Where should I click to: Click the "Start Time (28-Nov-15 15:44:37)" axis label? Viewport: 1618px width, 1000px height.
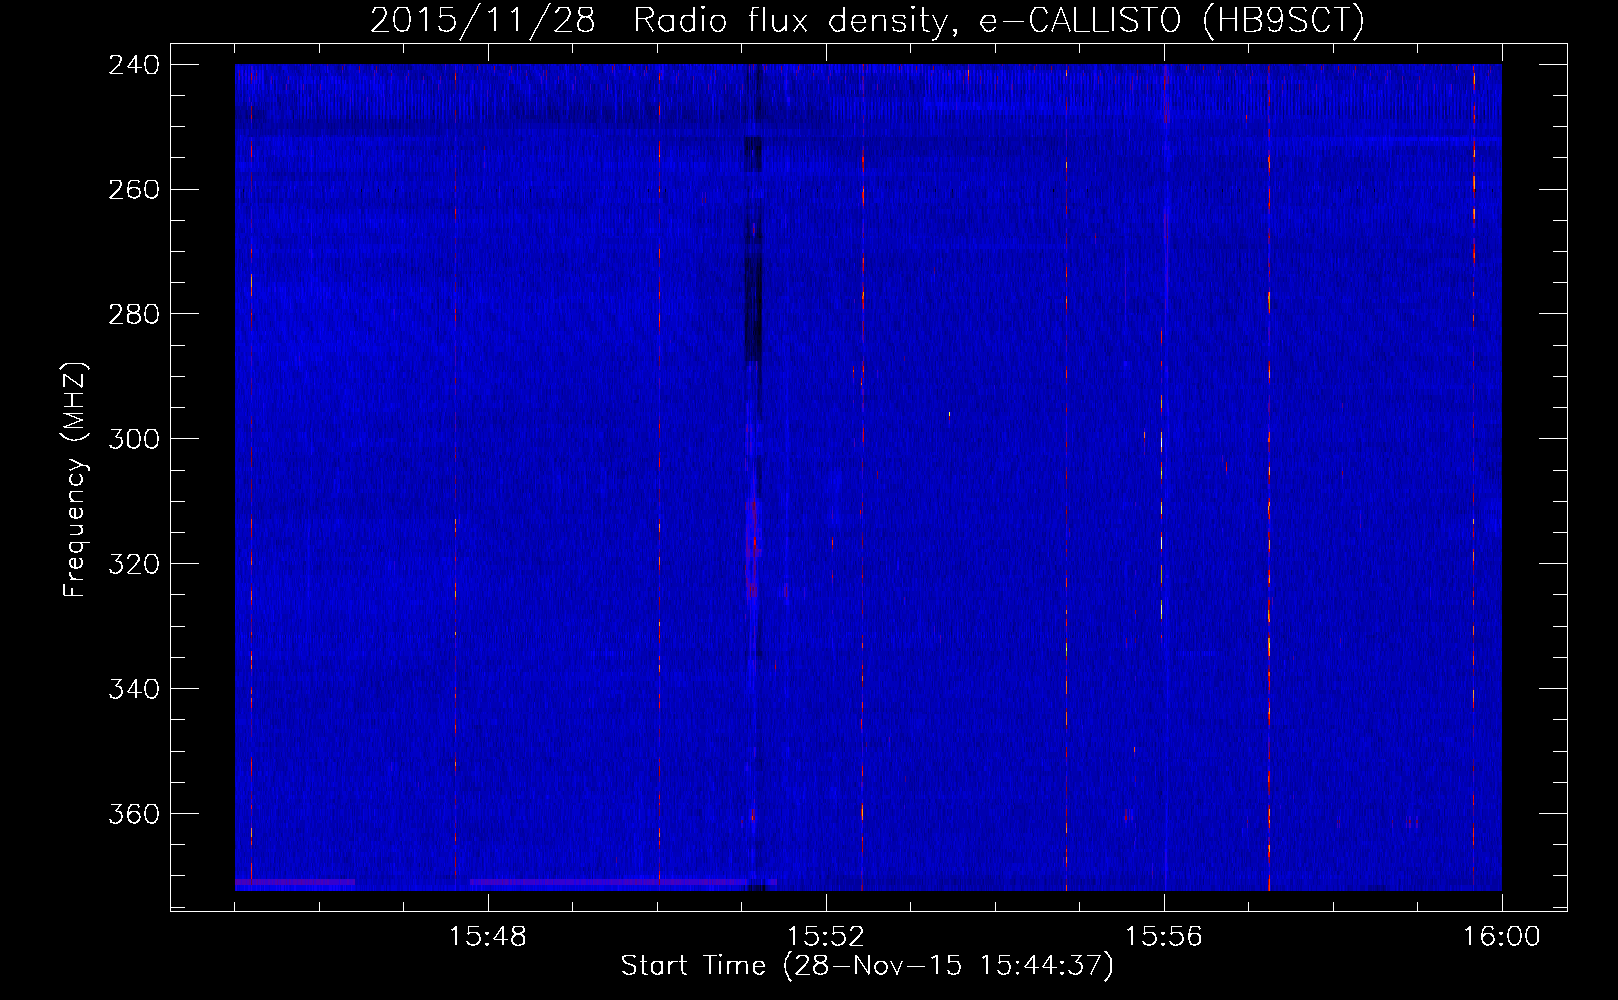pyautogui.click(x=867, y=966)
